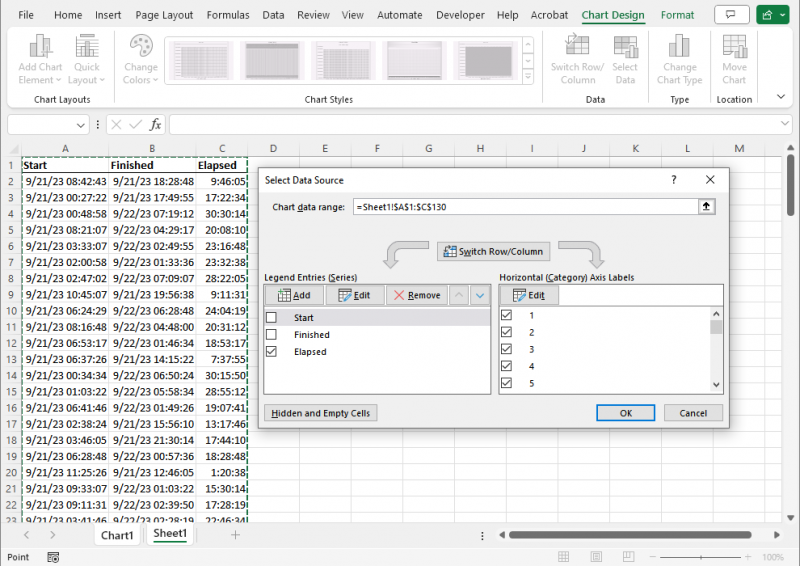
Task: Click Move Chart icon
Action: [734, 59]
